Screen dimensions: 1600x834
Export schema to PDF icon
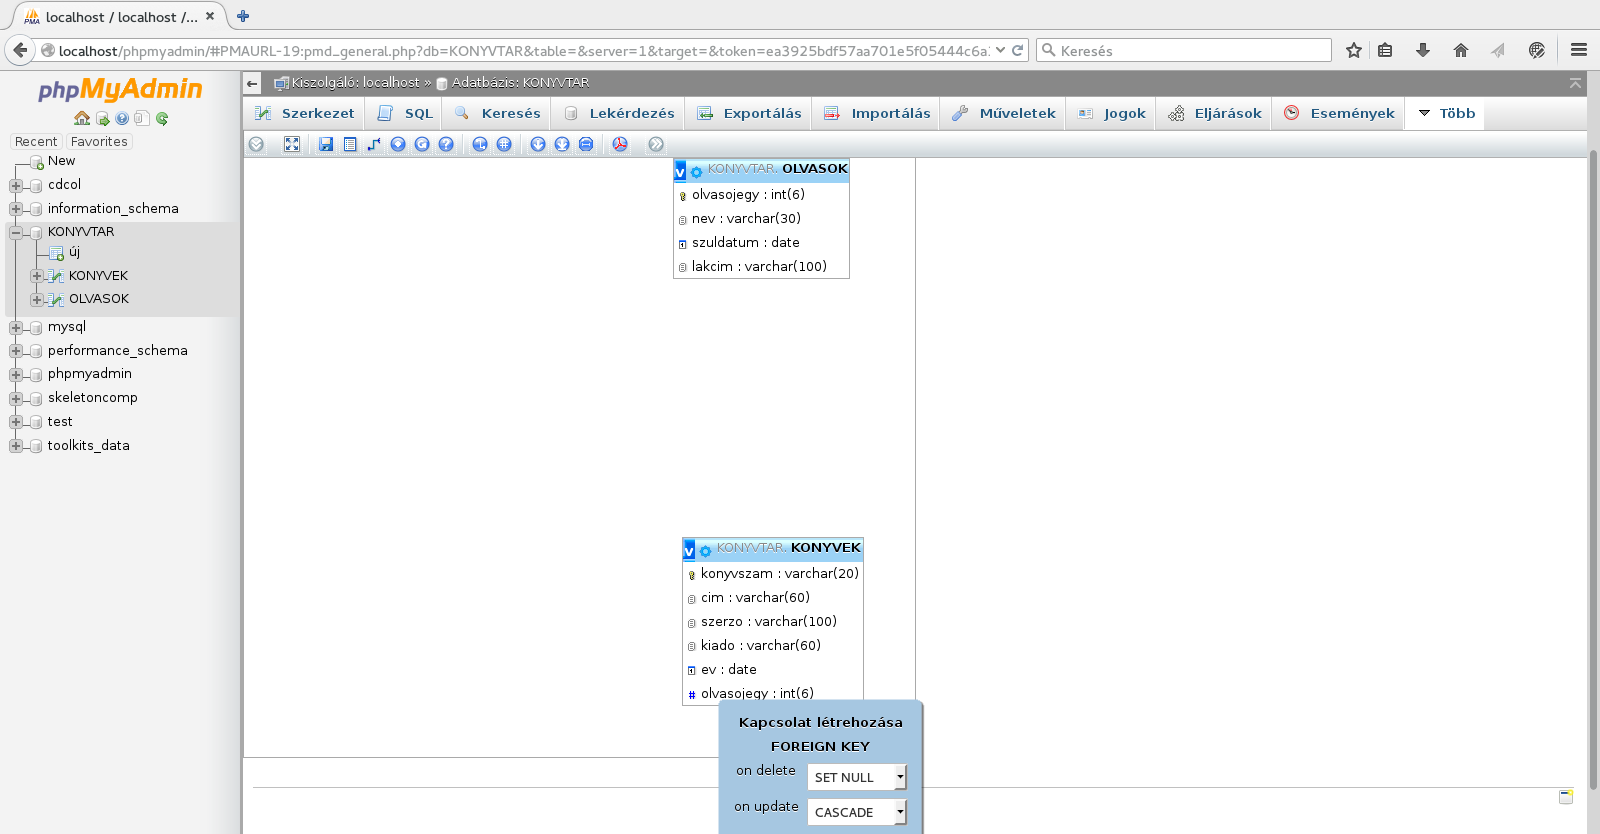(620, 144)
